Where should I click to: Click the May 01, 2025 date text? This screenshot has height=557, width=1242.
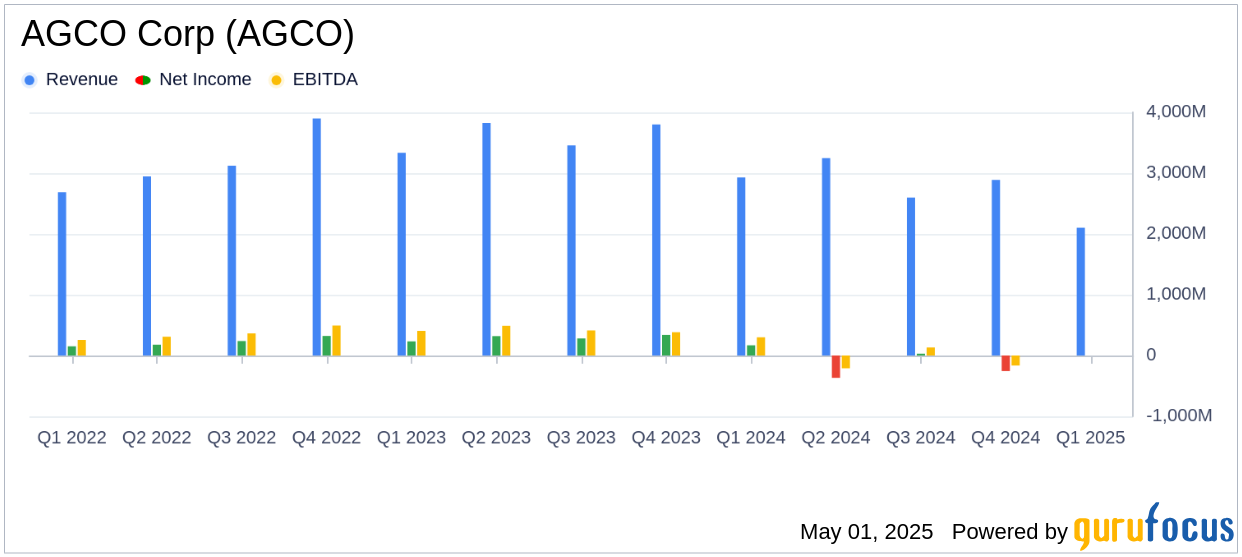point(866,532)
